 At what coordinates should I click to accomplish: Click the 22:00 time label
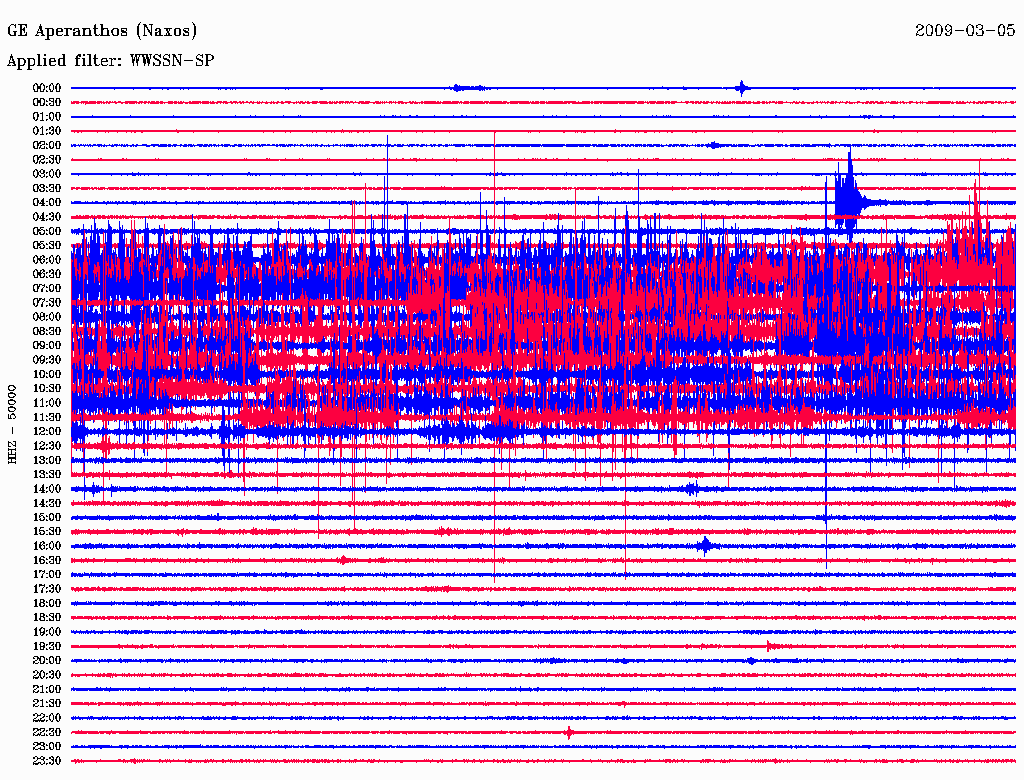(47, 718)
